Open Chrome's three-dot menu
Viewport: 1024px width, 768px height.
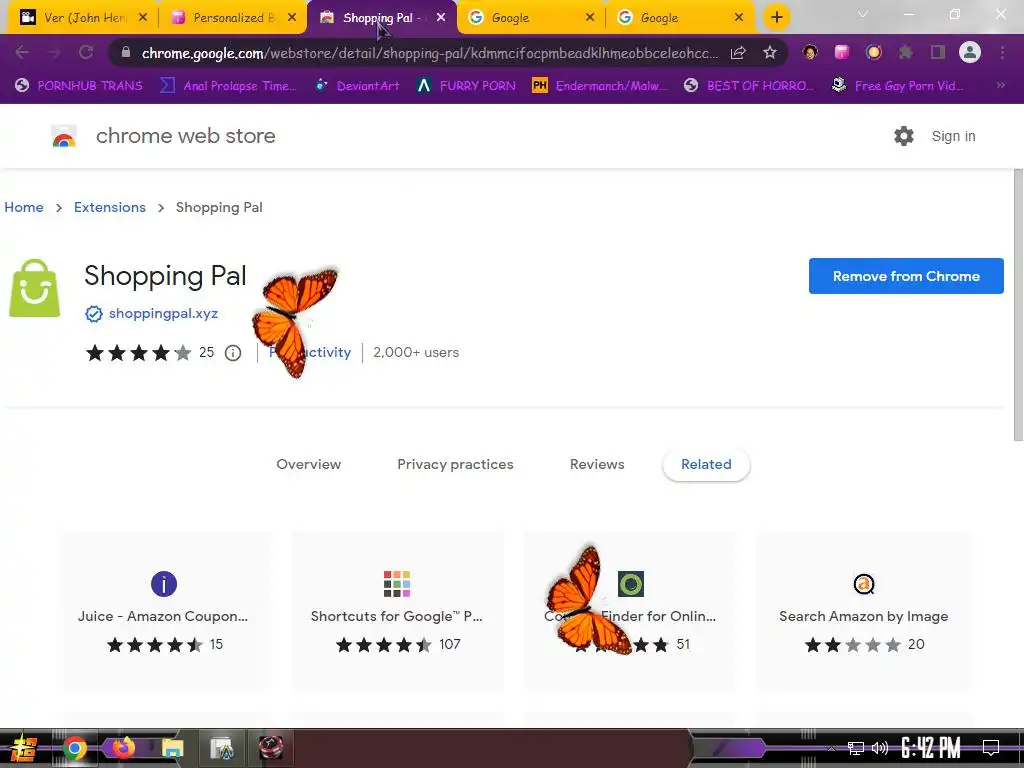click(1002, 52)
